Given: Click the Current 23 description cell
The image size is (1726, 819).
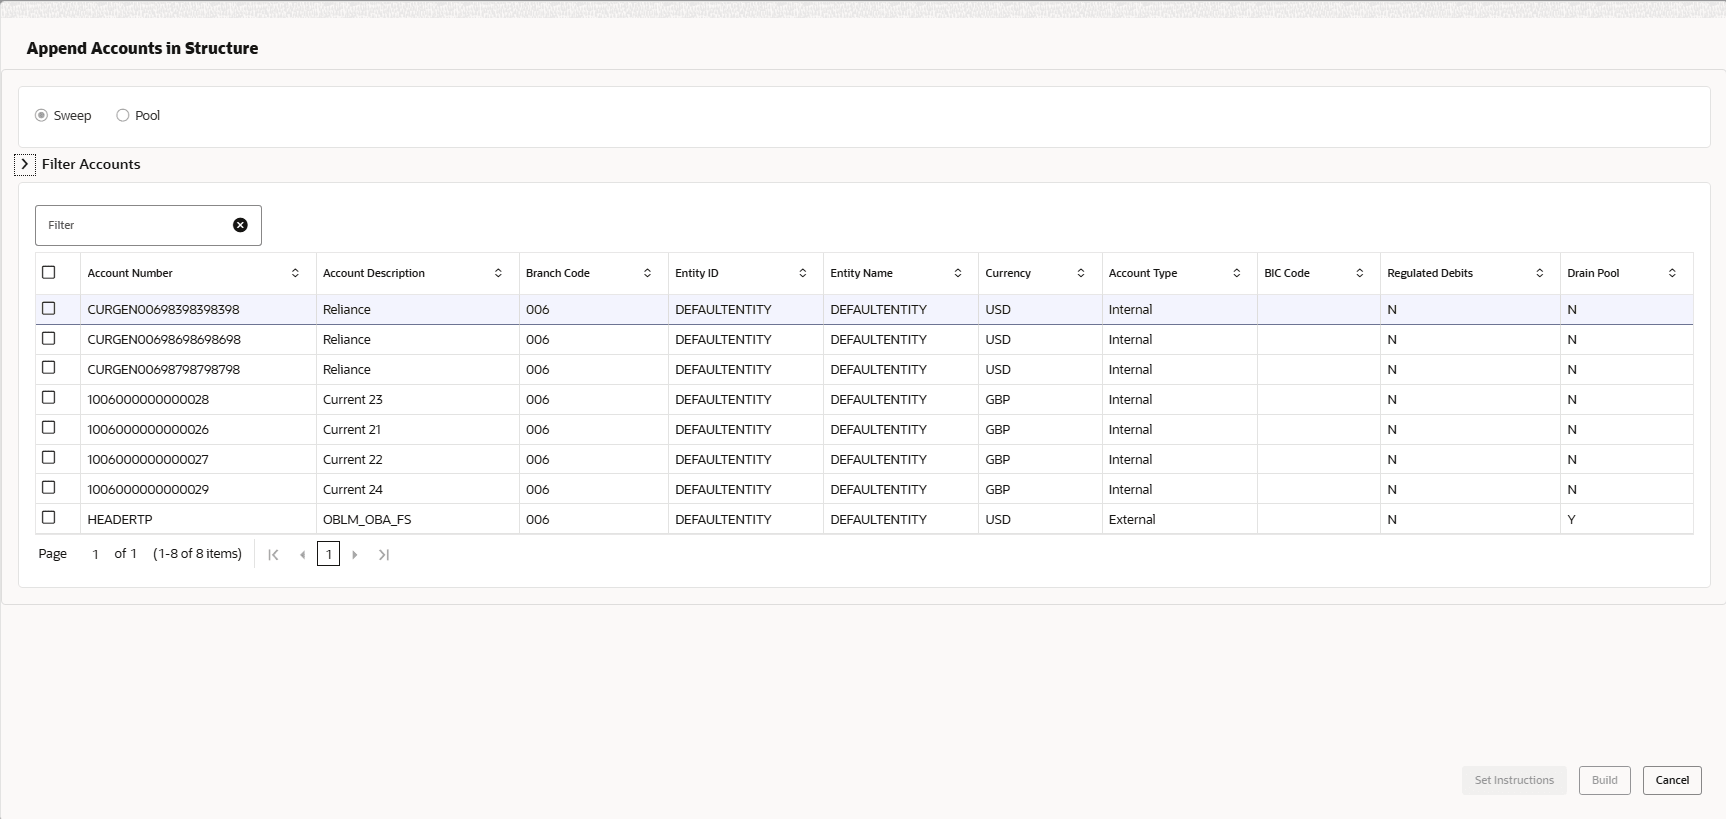Looking at the screenshot, I should point(418,399).
